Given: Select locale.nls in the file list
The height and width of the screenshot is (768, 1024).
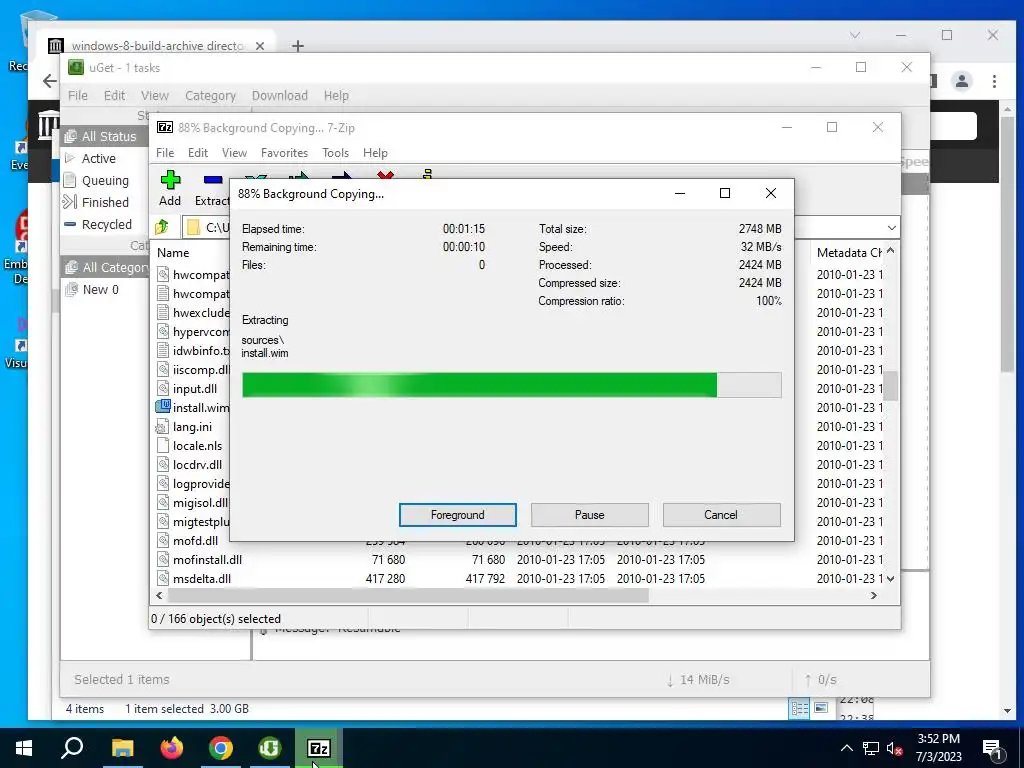Looking at the screenshot, I should [197, 445].
